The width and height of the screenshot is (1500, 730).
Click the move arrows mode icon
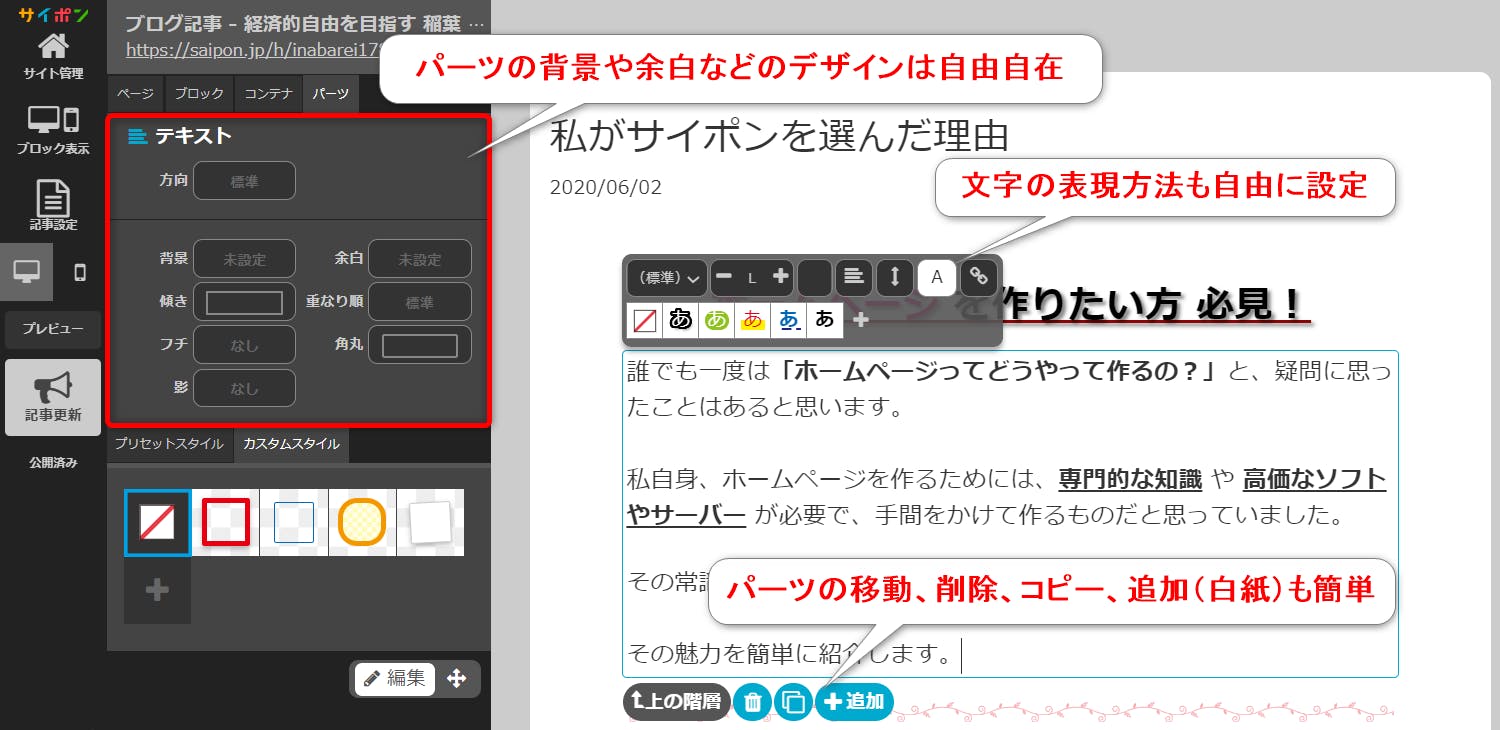[457, 678]
